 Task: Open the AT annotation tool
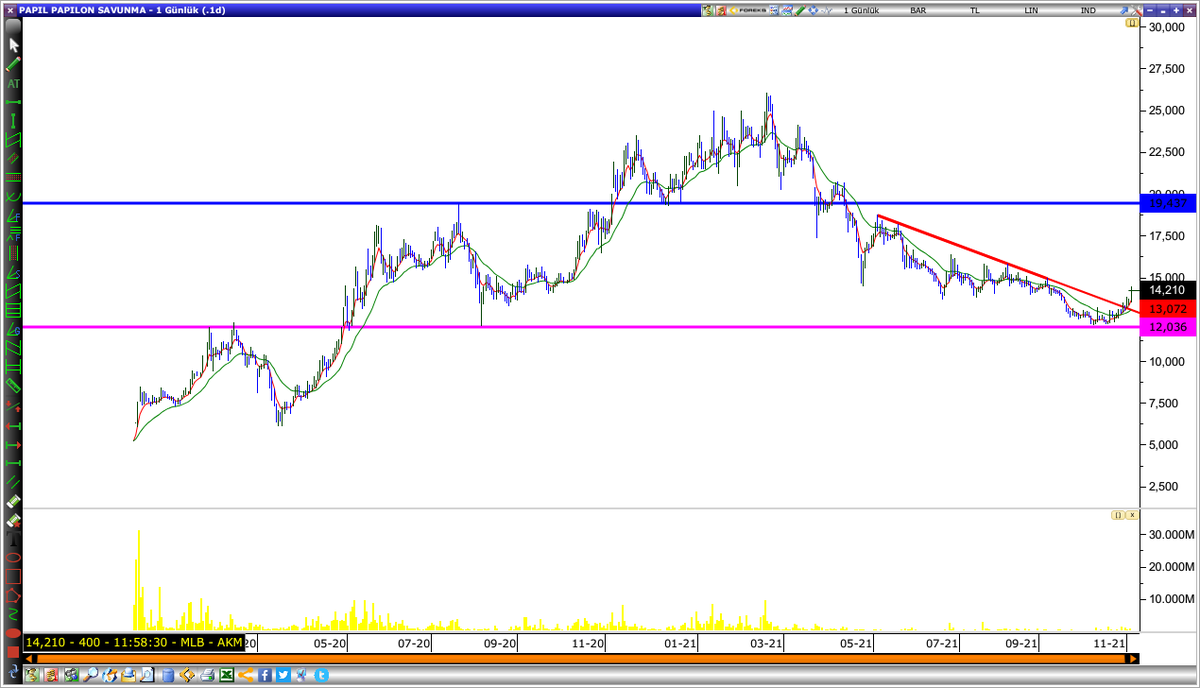tap(13, 83)
